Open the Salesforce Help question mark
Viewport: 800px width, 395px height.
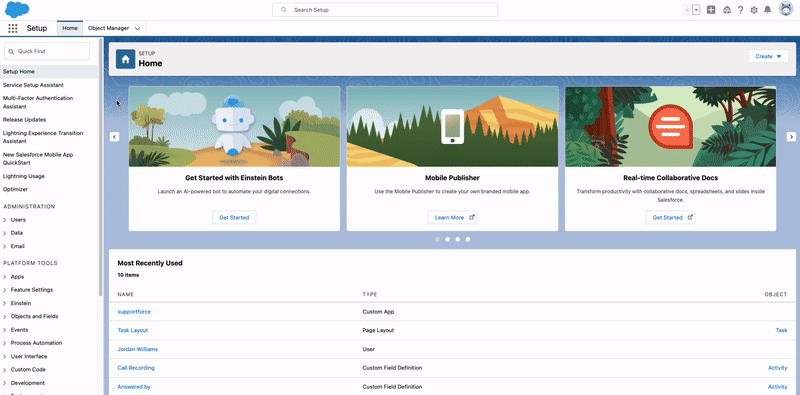coord(740,10)
